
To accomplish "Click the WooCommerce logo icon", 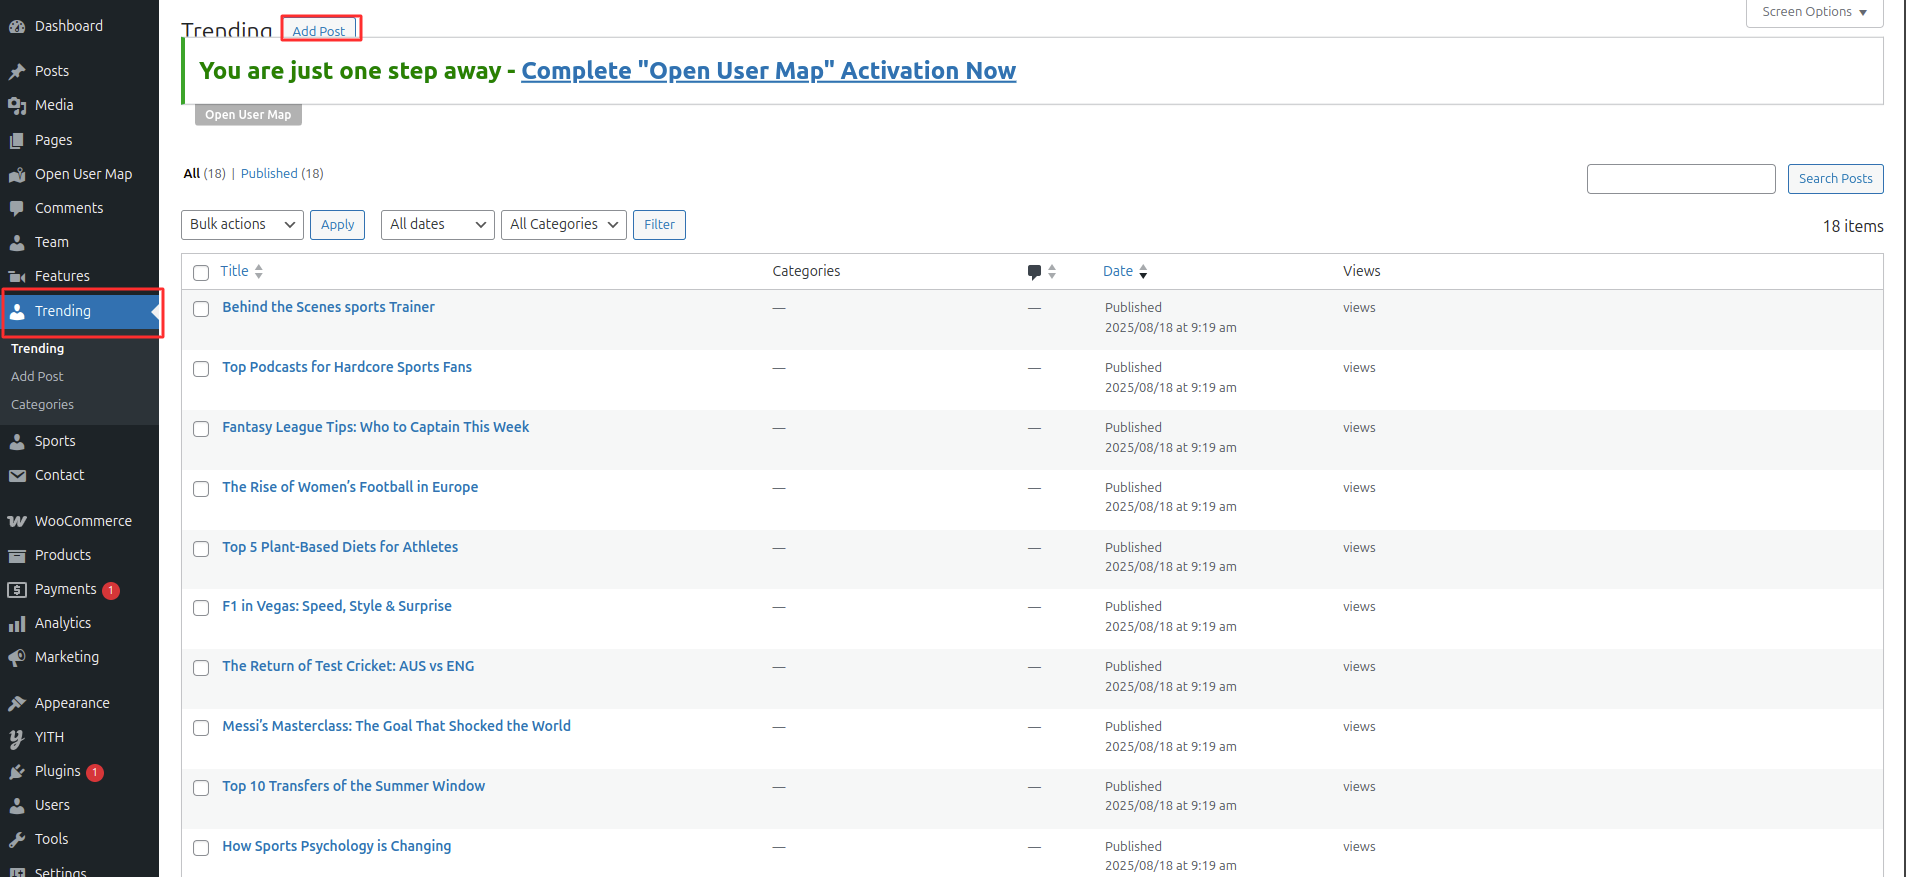I will pyautogui.click(x=17, y=522).
